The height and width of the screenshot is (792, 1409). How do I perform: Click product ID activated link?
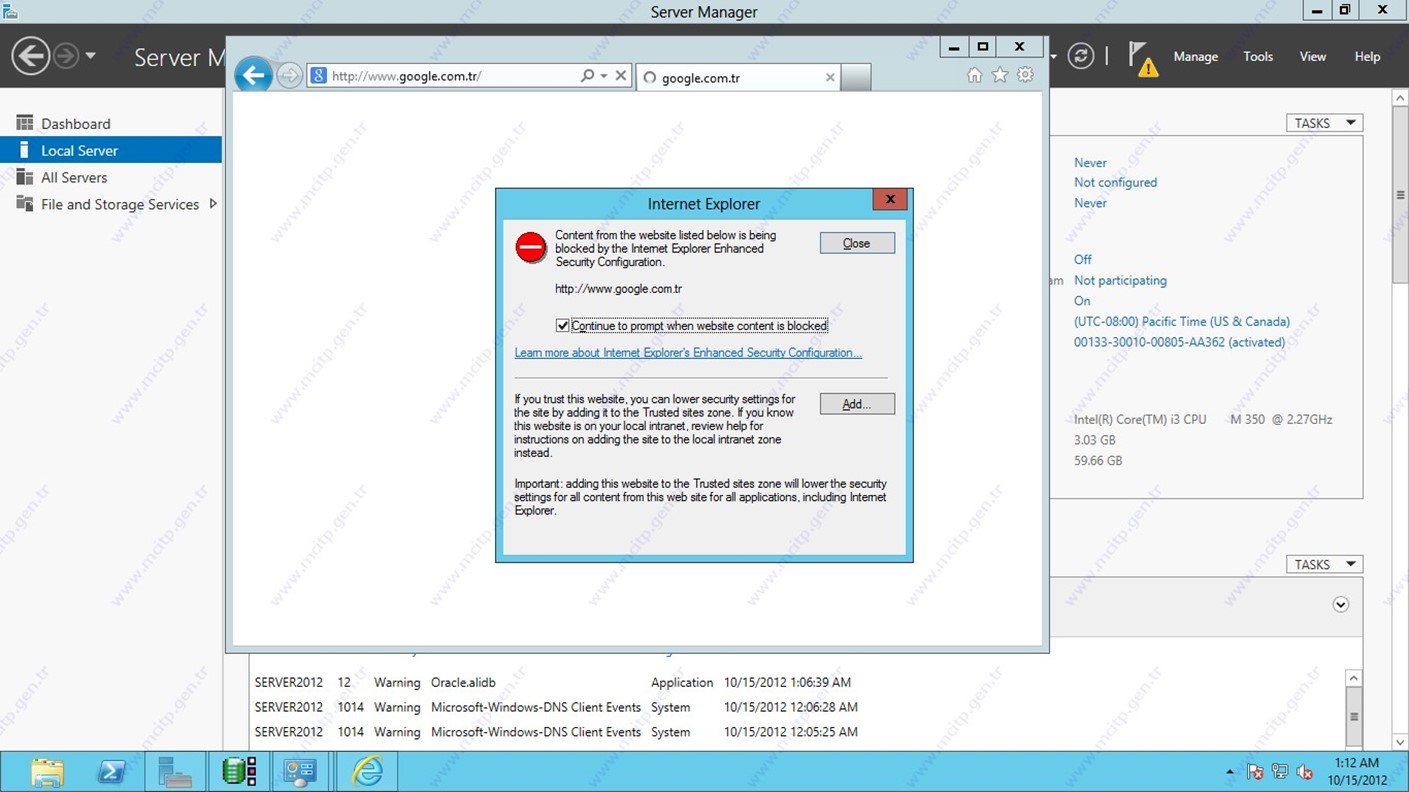[1179, 342]
